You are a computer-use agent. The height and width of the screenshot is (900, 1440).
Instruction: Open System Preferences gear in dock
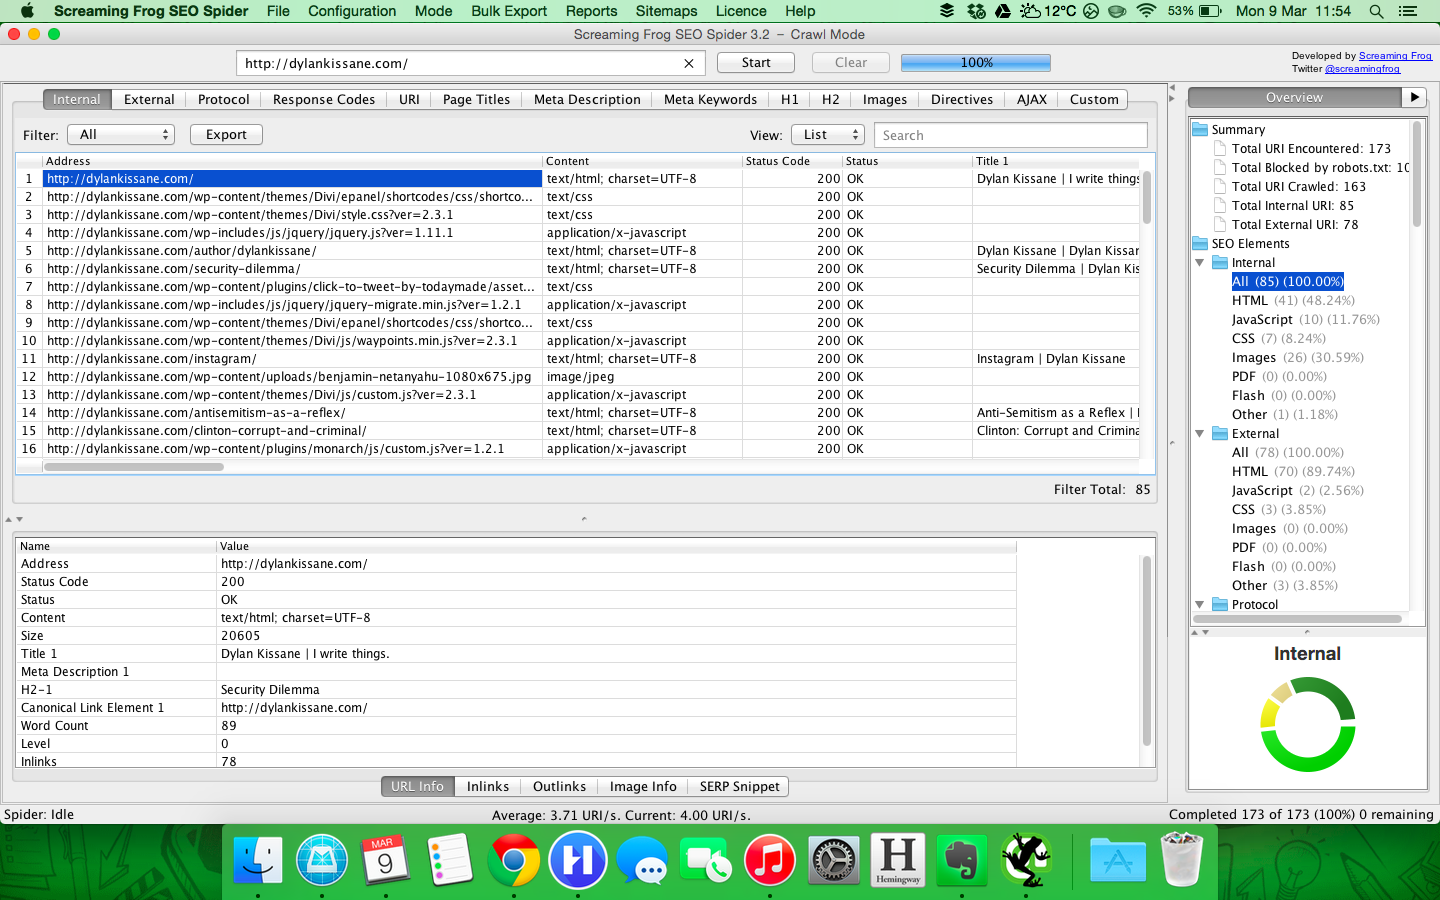(834, 859)
